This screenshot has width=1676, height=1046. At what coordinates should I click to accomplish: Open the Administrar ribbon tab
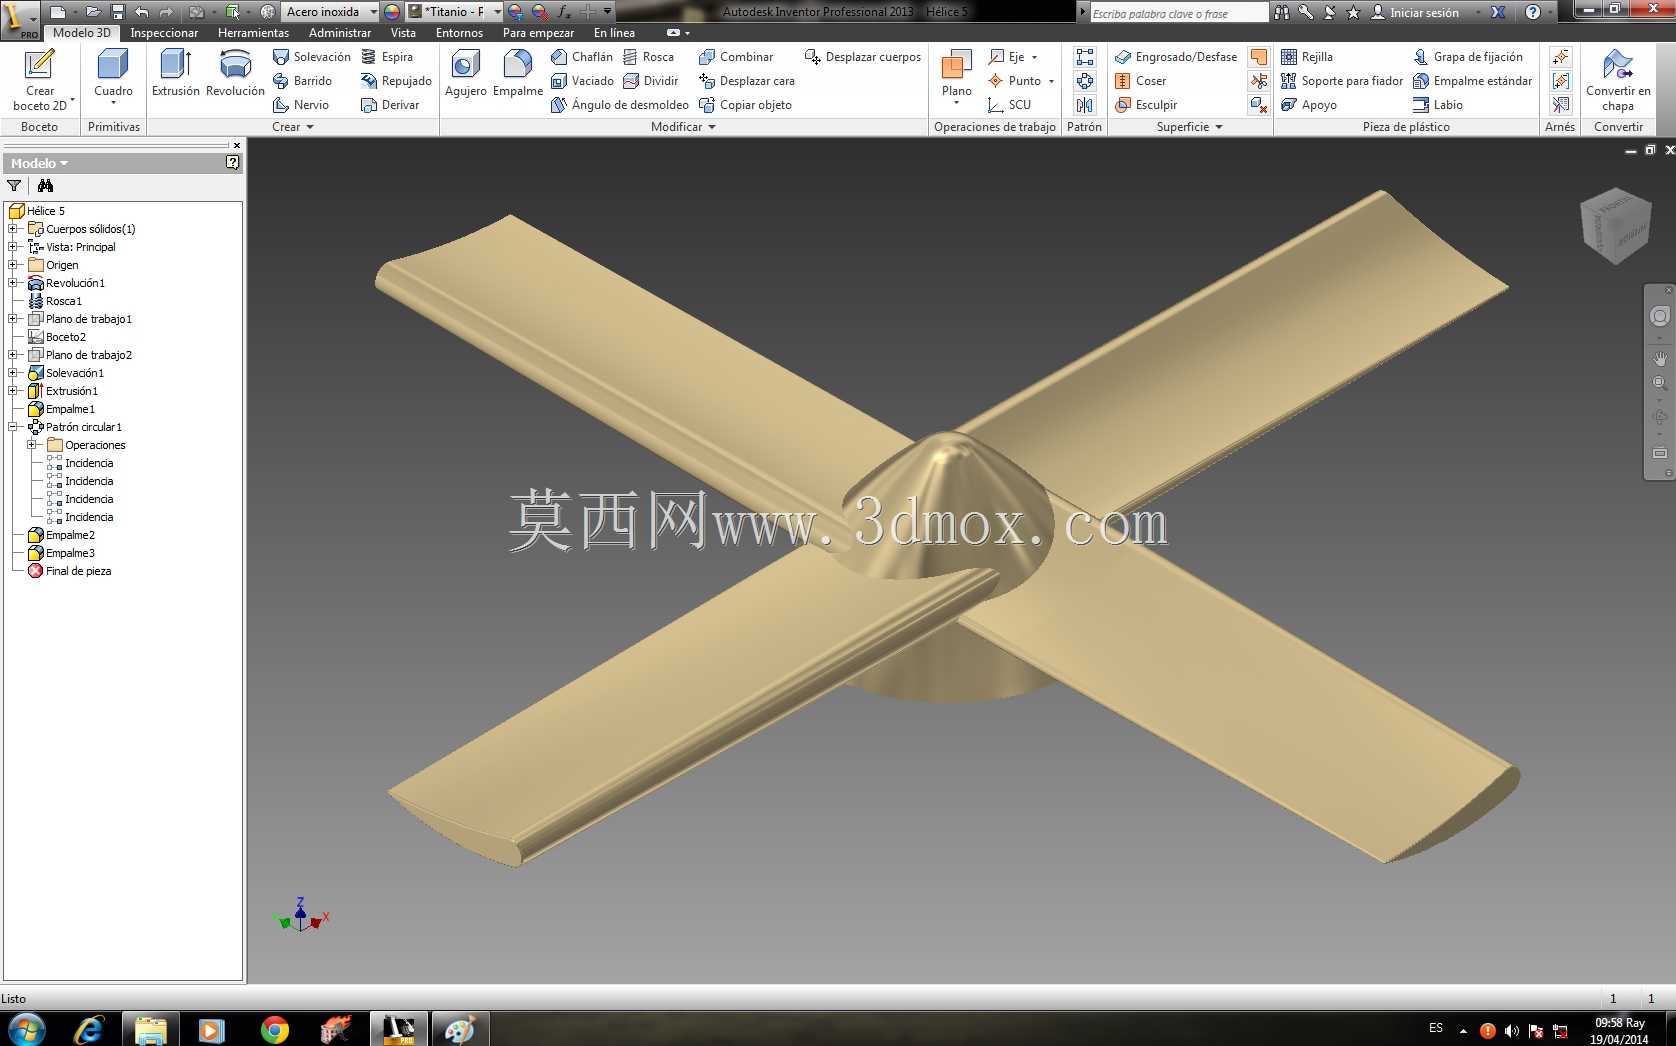tap(340, 33)
